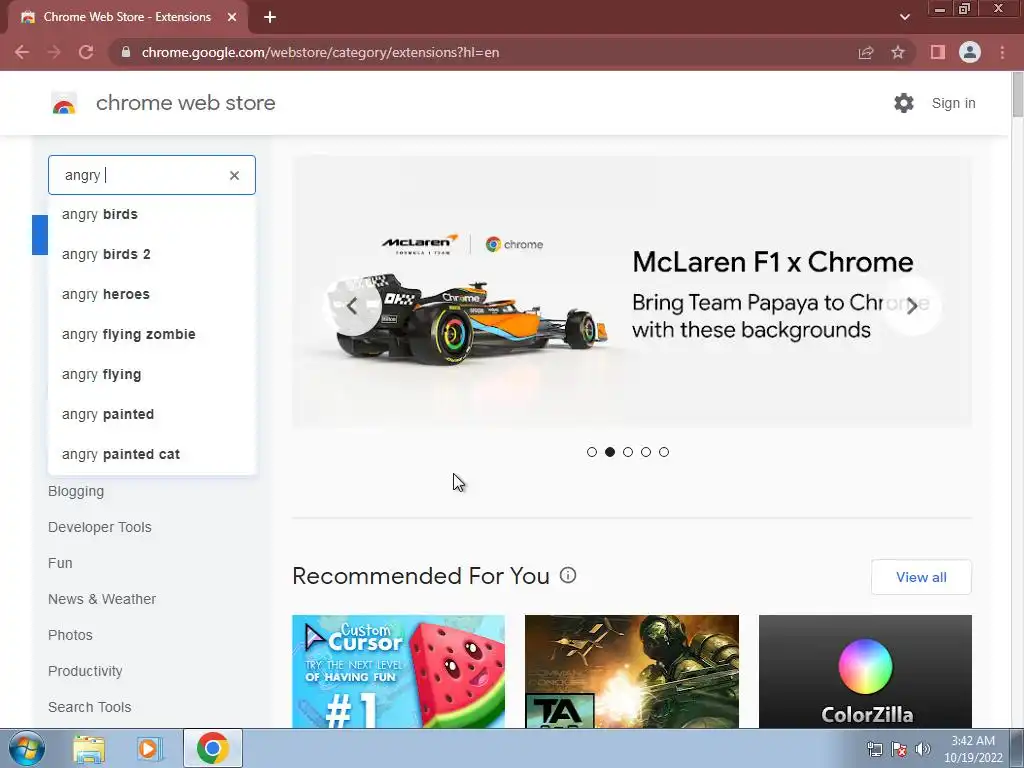The height and width of the screenshot is (768, 1024).
Task: Open the Chrome profile avatar
Action: click(970, 52)
